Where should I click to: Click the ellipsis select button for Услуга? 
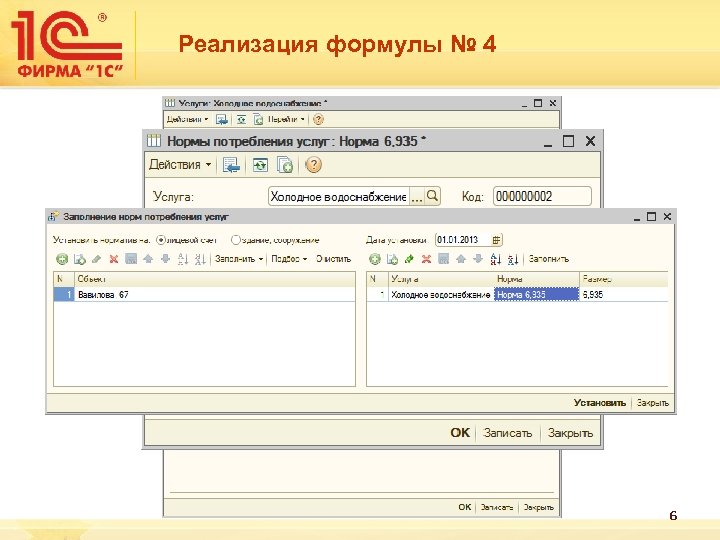click(x=416, y=197)
